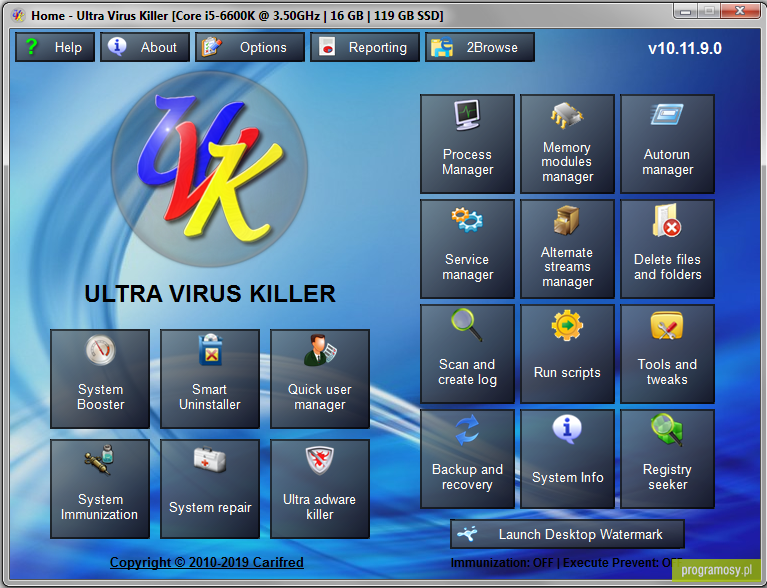Screen dimensions: 767x588
Task: Click the green question mark Help icon
Action: click(31, 46)
